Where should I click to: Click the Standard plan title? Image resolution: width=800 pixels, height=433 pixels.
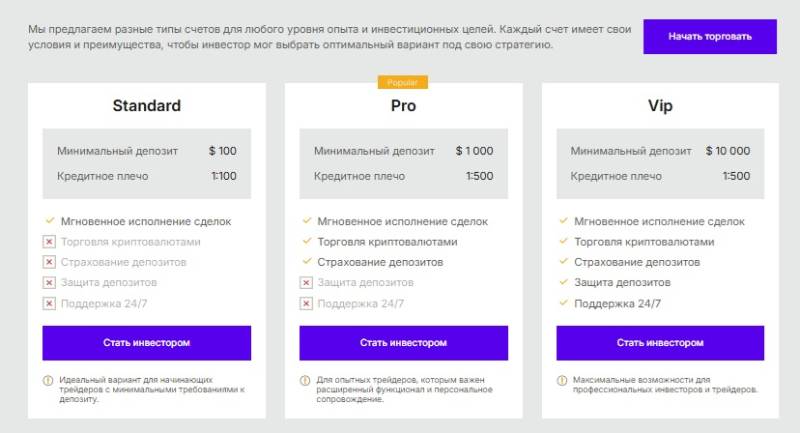tap(146, 106)
